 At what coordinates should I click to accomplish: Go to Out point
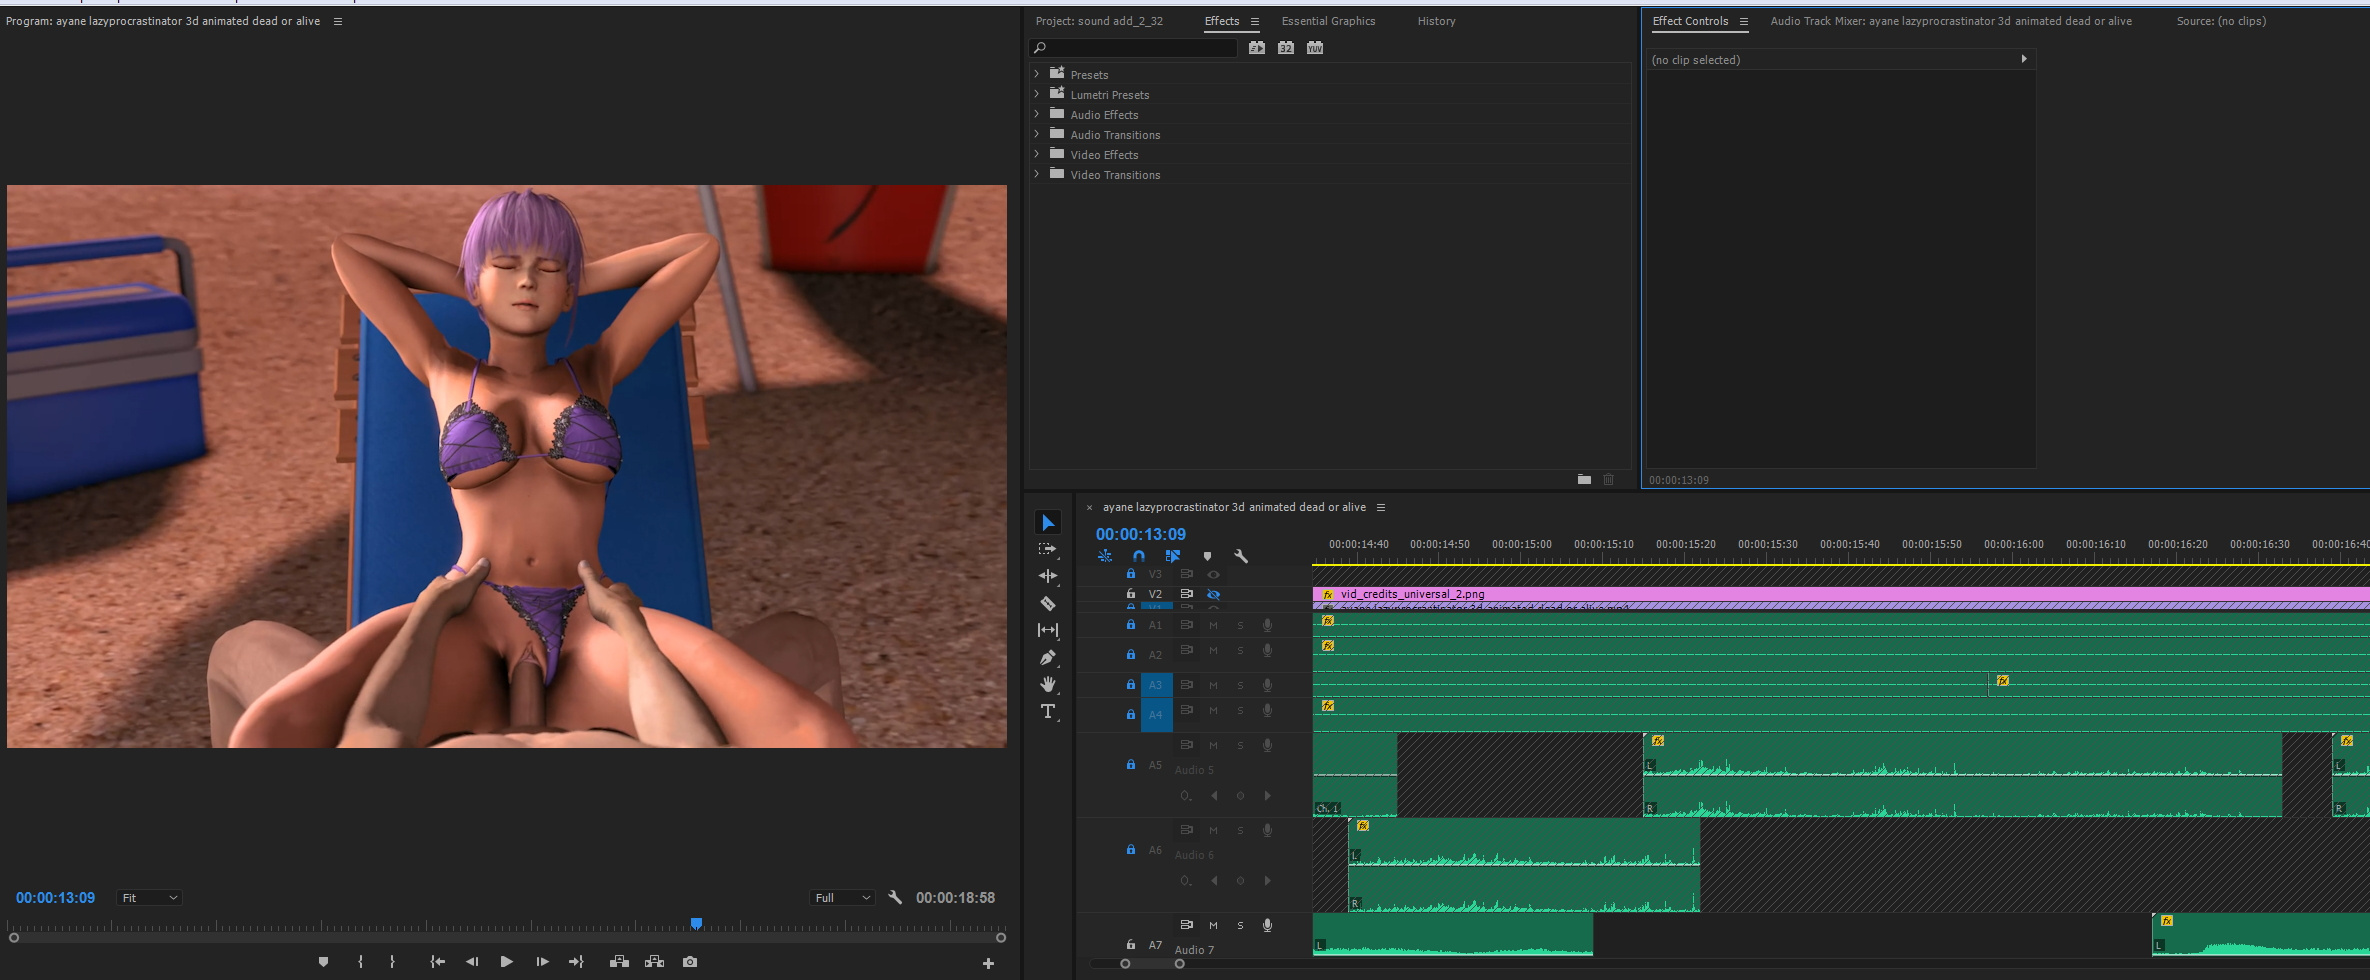576,962
